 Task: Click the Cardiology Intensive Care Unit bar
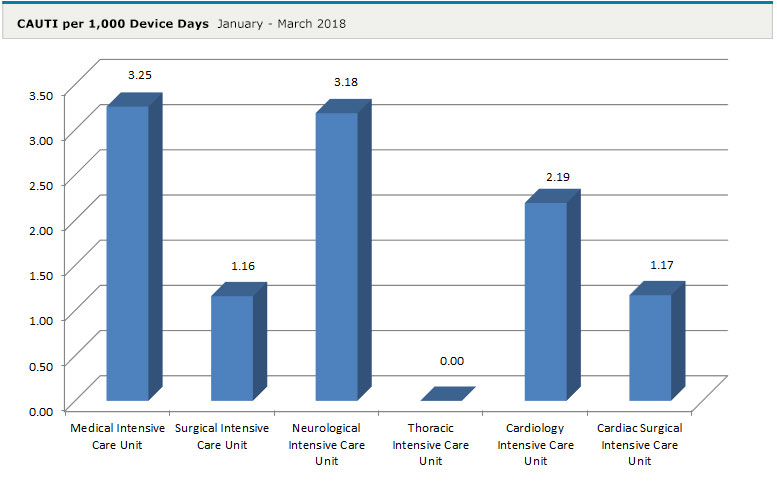545,300
